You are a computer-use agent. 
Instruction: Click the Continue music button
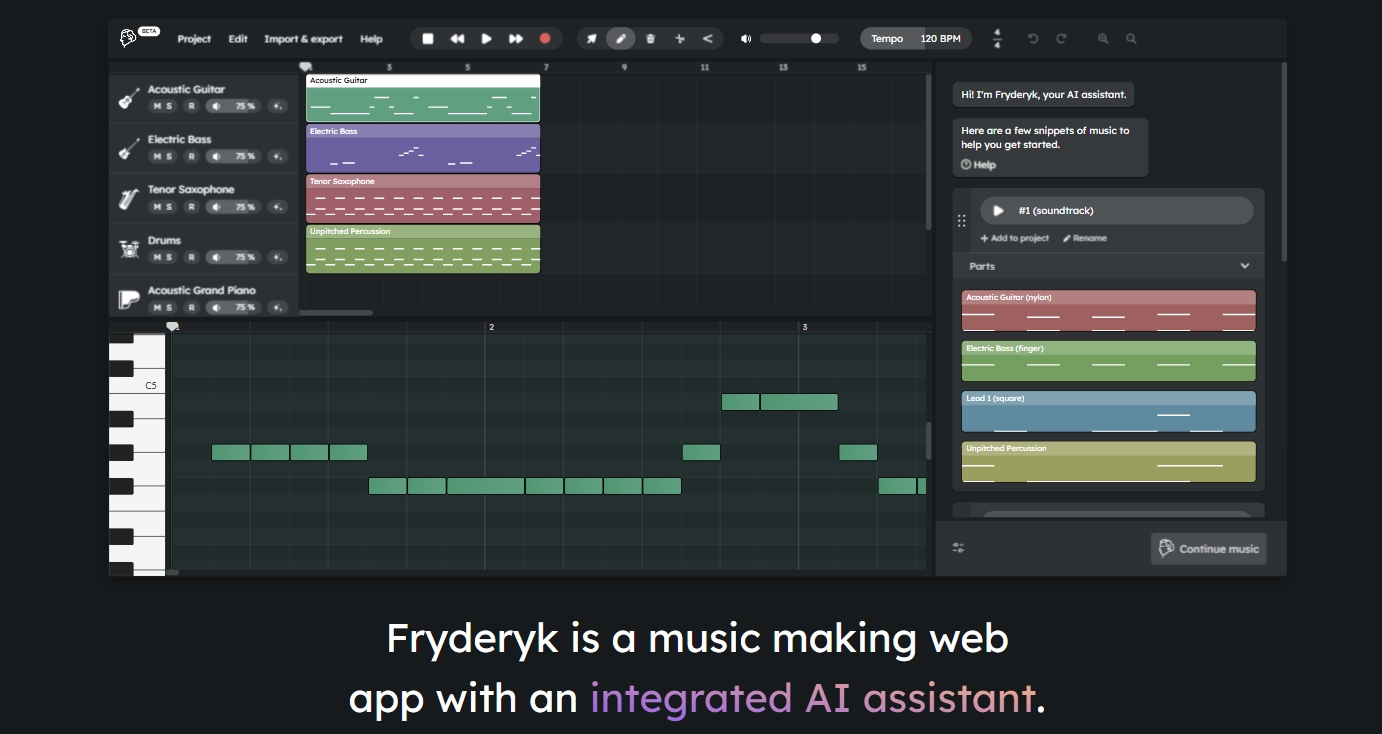1208,548
